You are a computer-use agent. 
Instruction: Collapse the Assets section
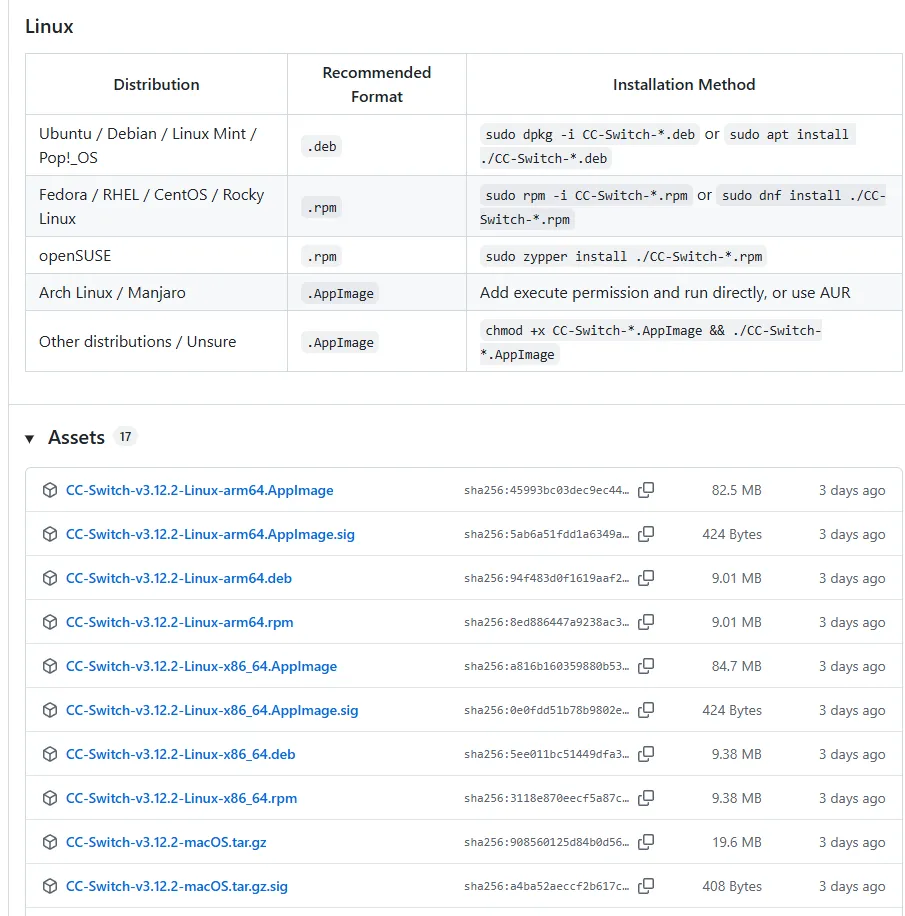click(x=30, y=438)
